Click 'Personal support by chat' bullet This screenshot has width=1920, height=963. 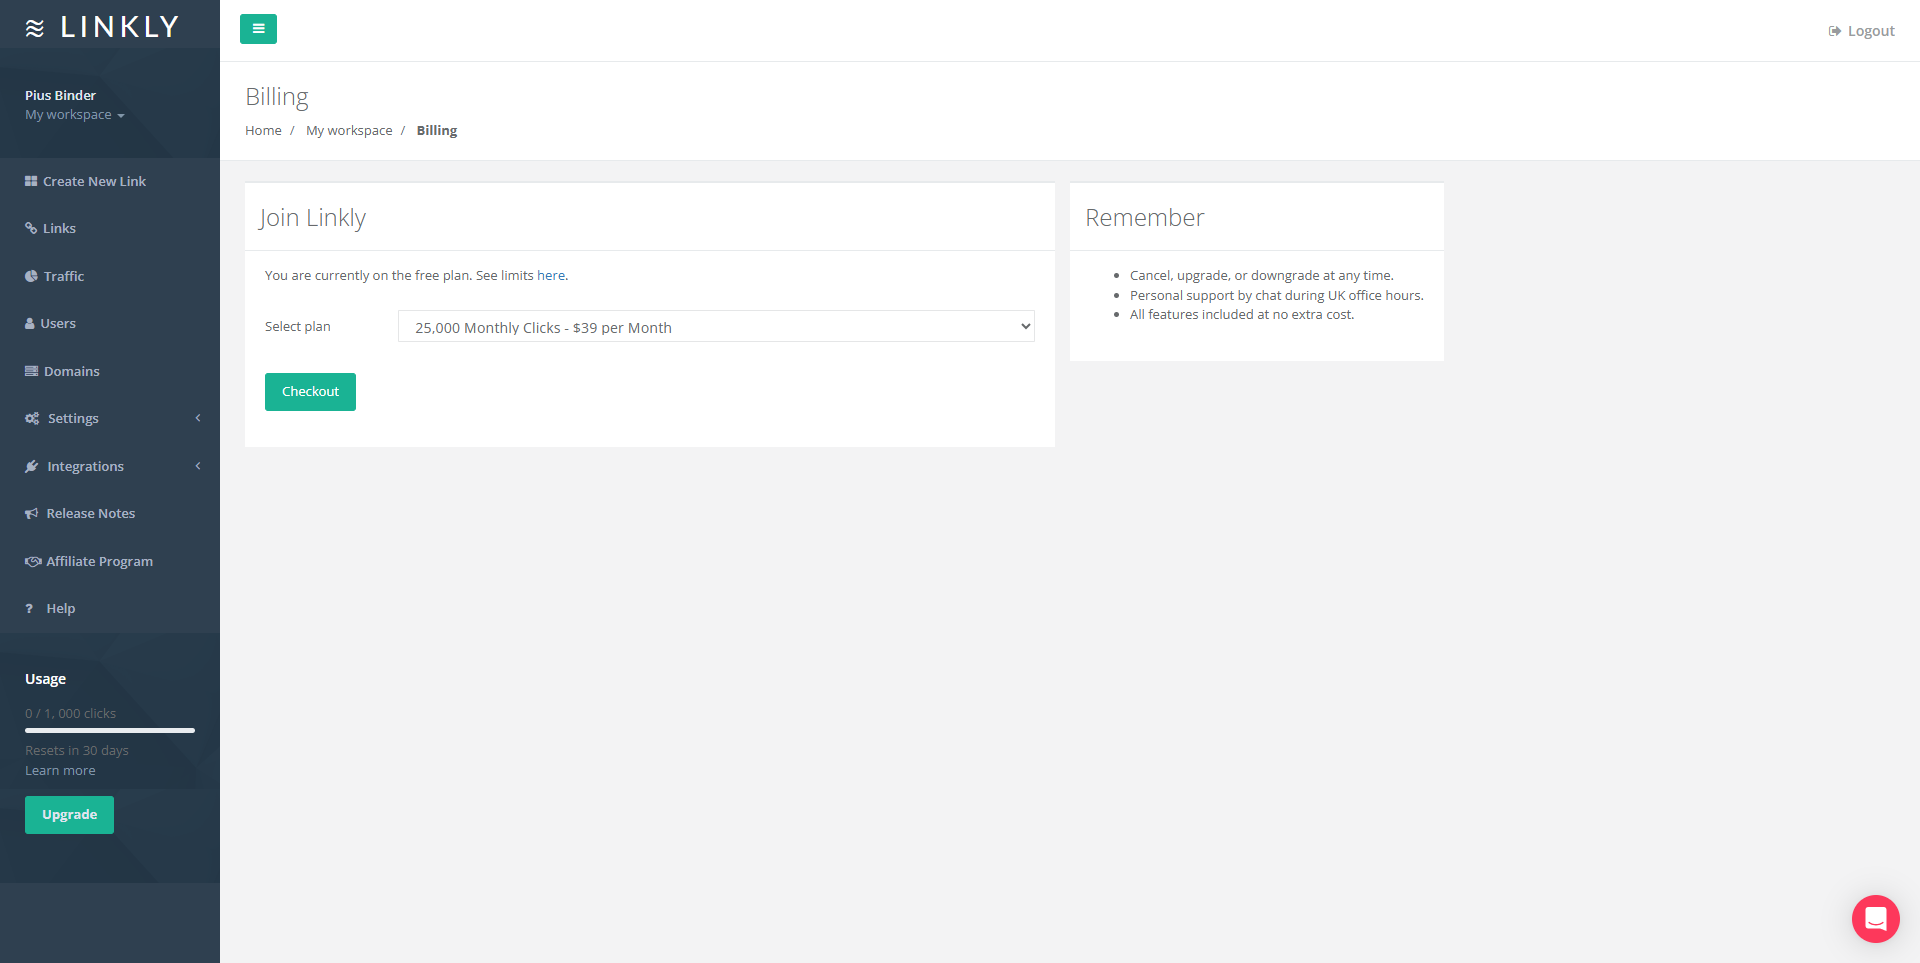1276,295
